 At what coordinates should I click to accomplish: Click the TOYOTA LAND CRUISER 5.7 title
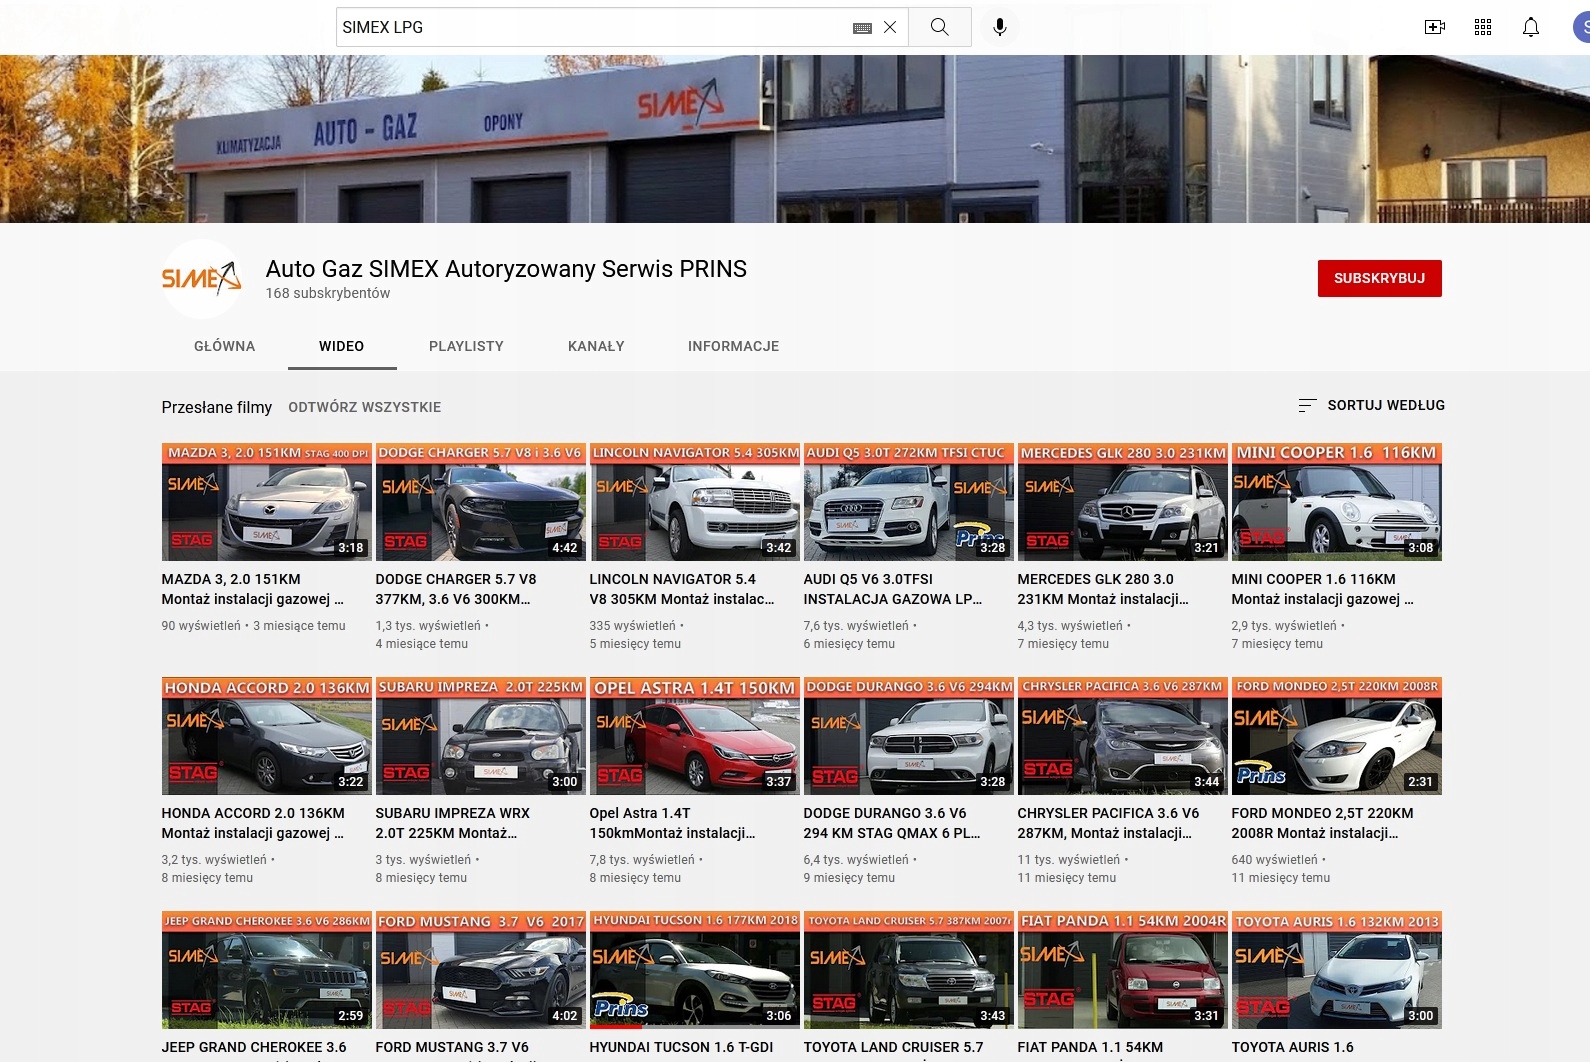tap(894, 1047)
